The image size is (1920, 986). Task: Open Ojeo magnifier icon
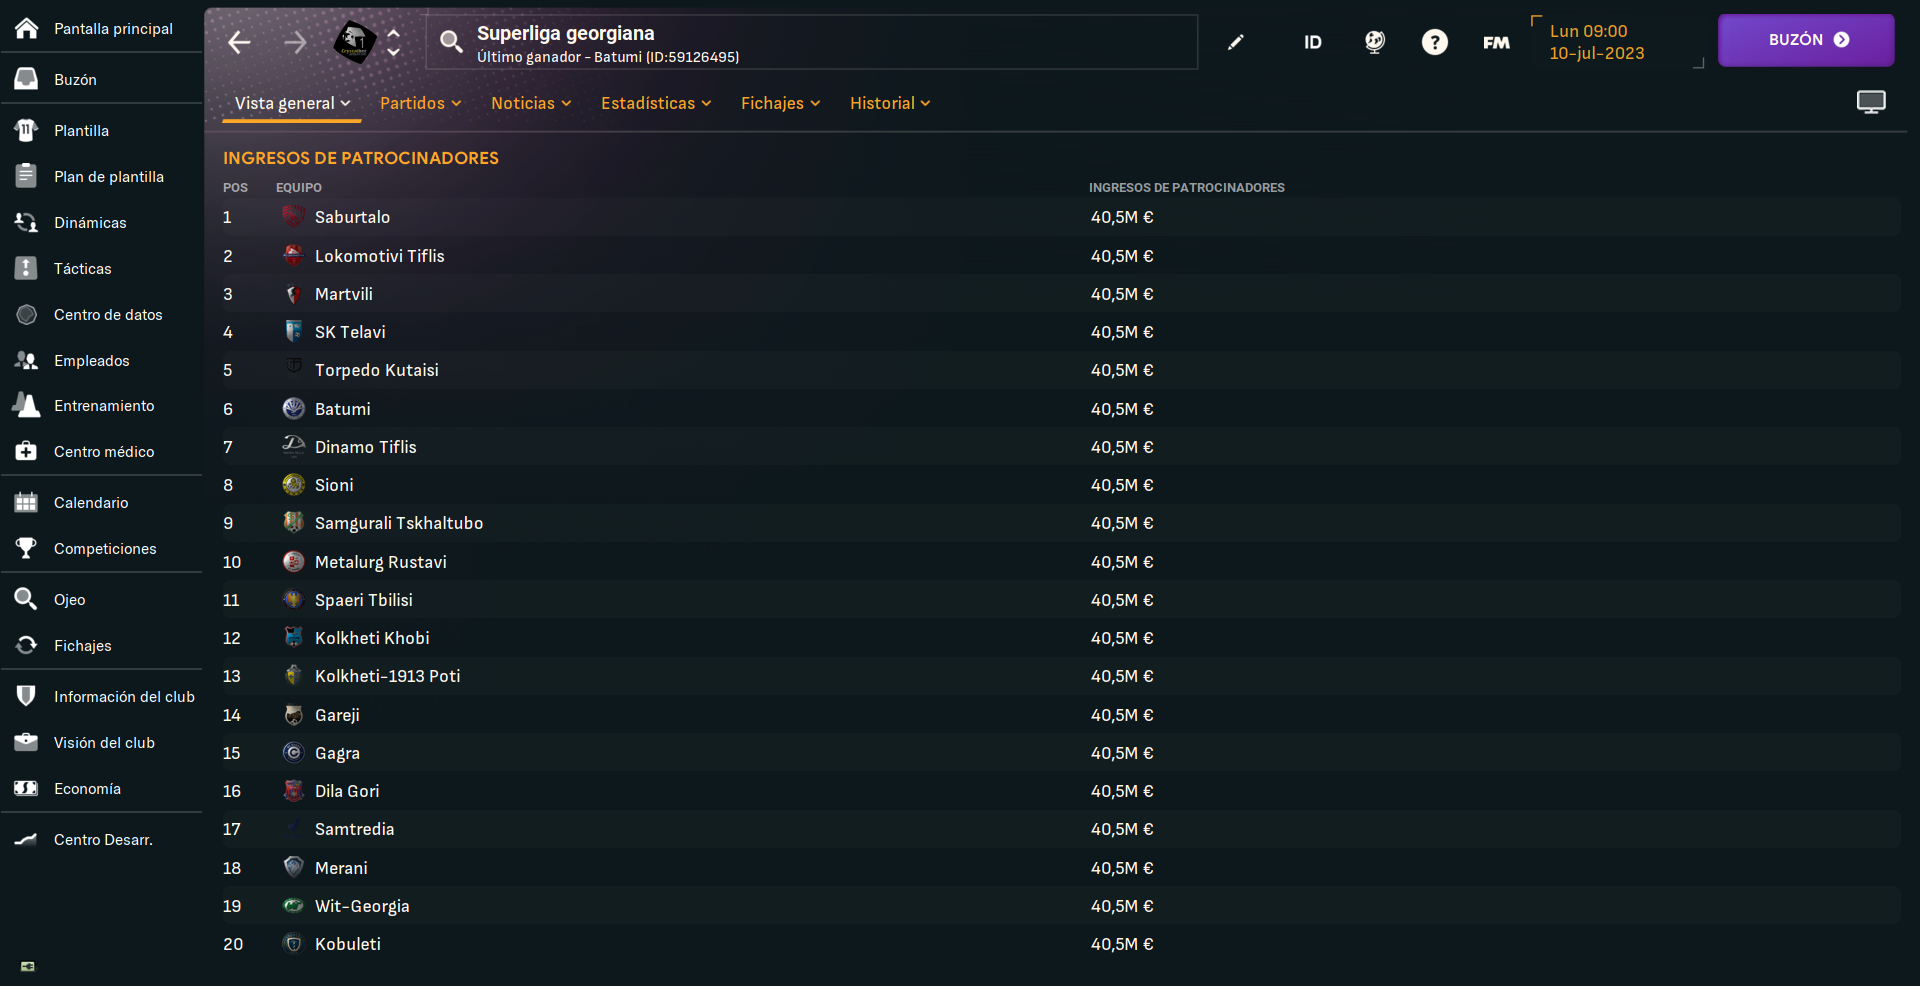tap(27, 599)
